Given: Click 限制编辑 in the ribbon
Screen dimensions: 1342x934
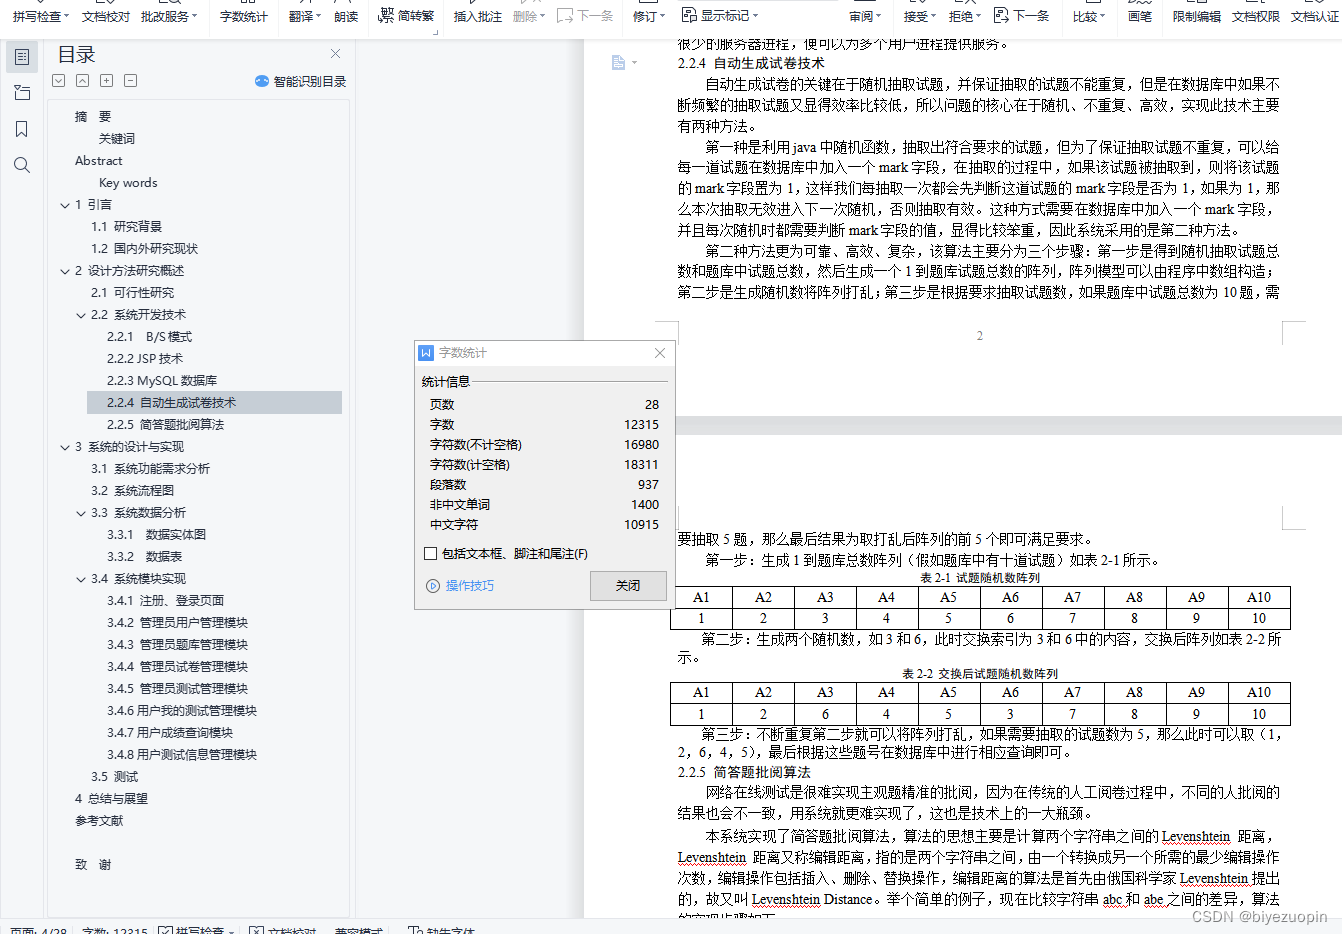Looking at the screenshot, I should pos(1197,16).
